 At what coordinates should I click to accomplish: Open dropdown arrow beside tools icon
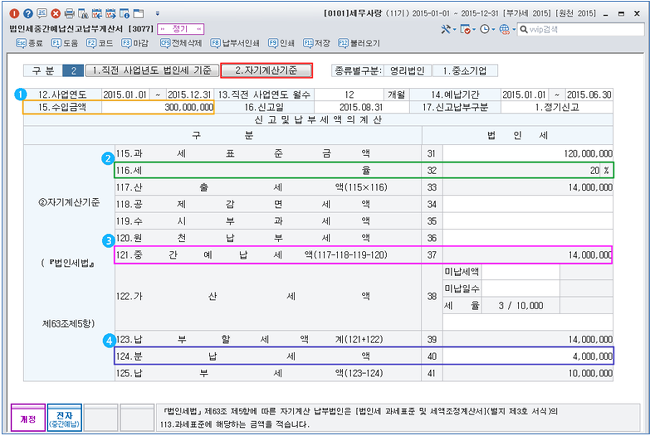(x=454, y=29)
